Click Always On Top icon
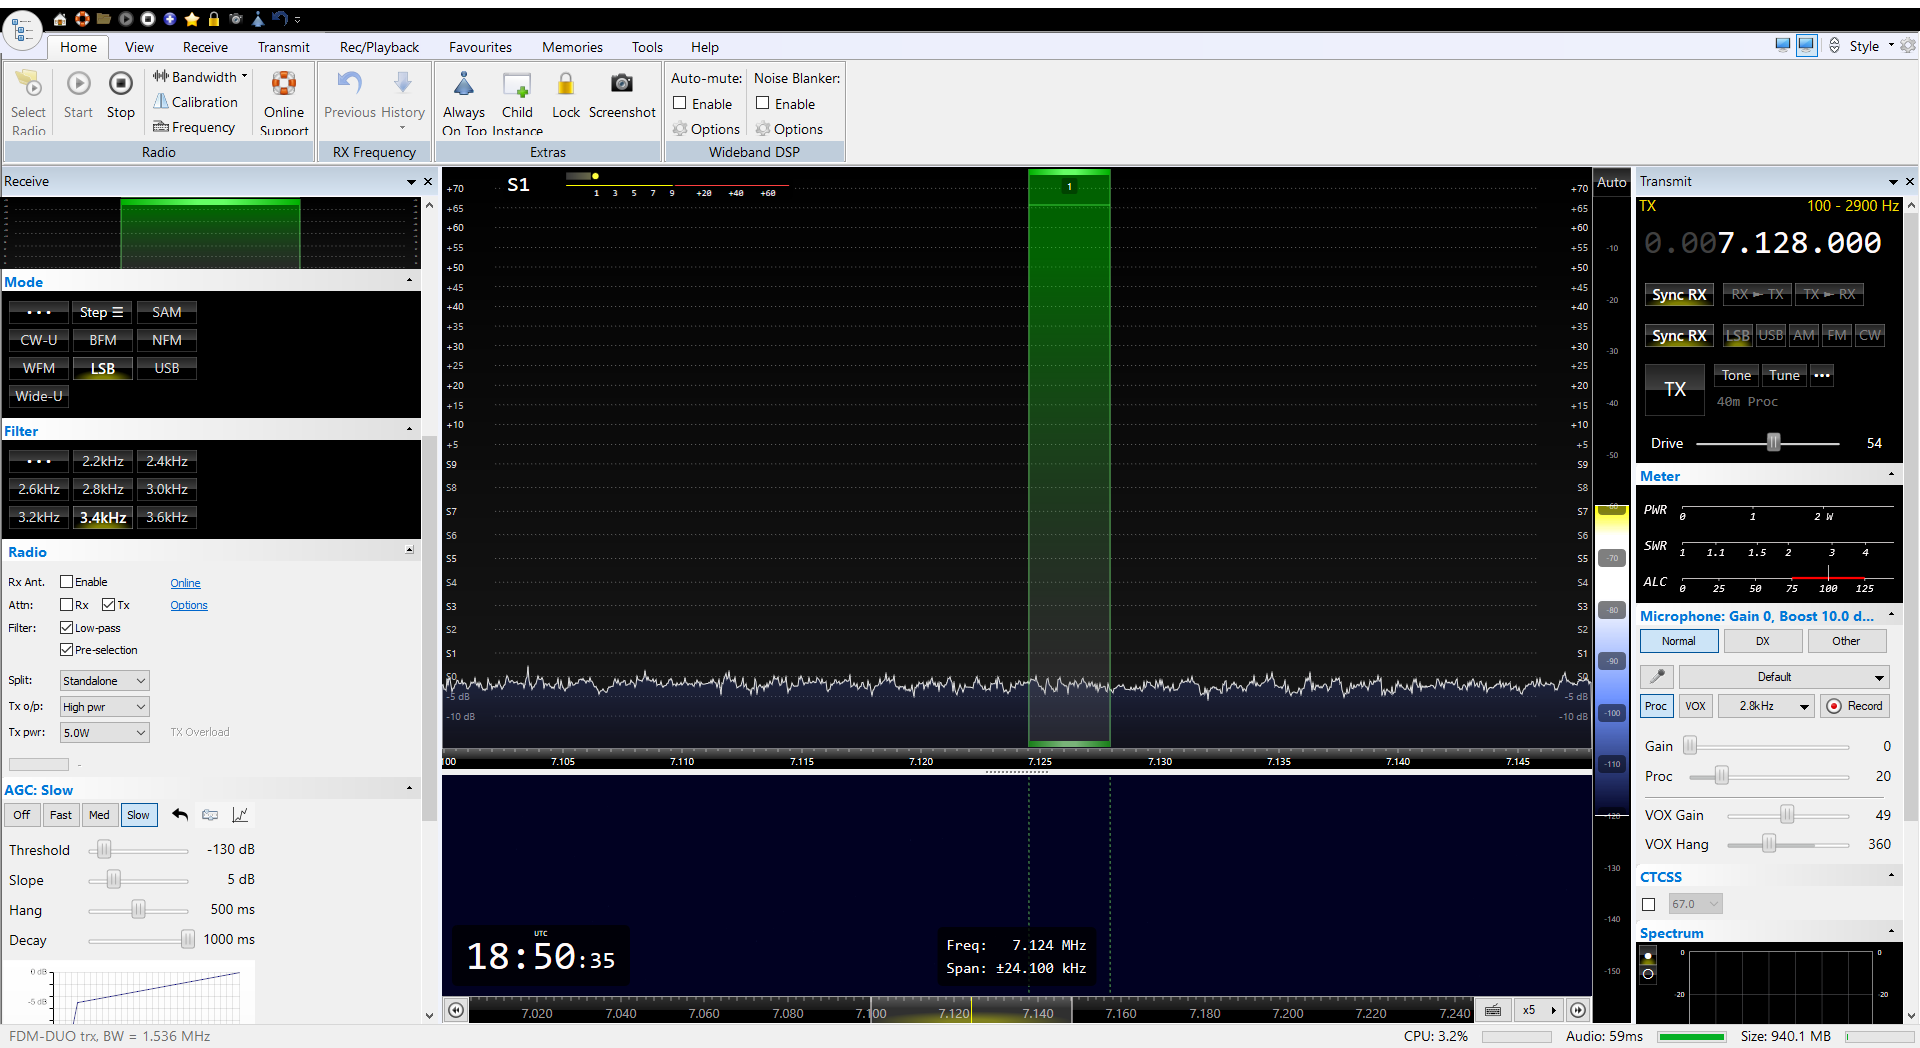 (463, 84)
